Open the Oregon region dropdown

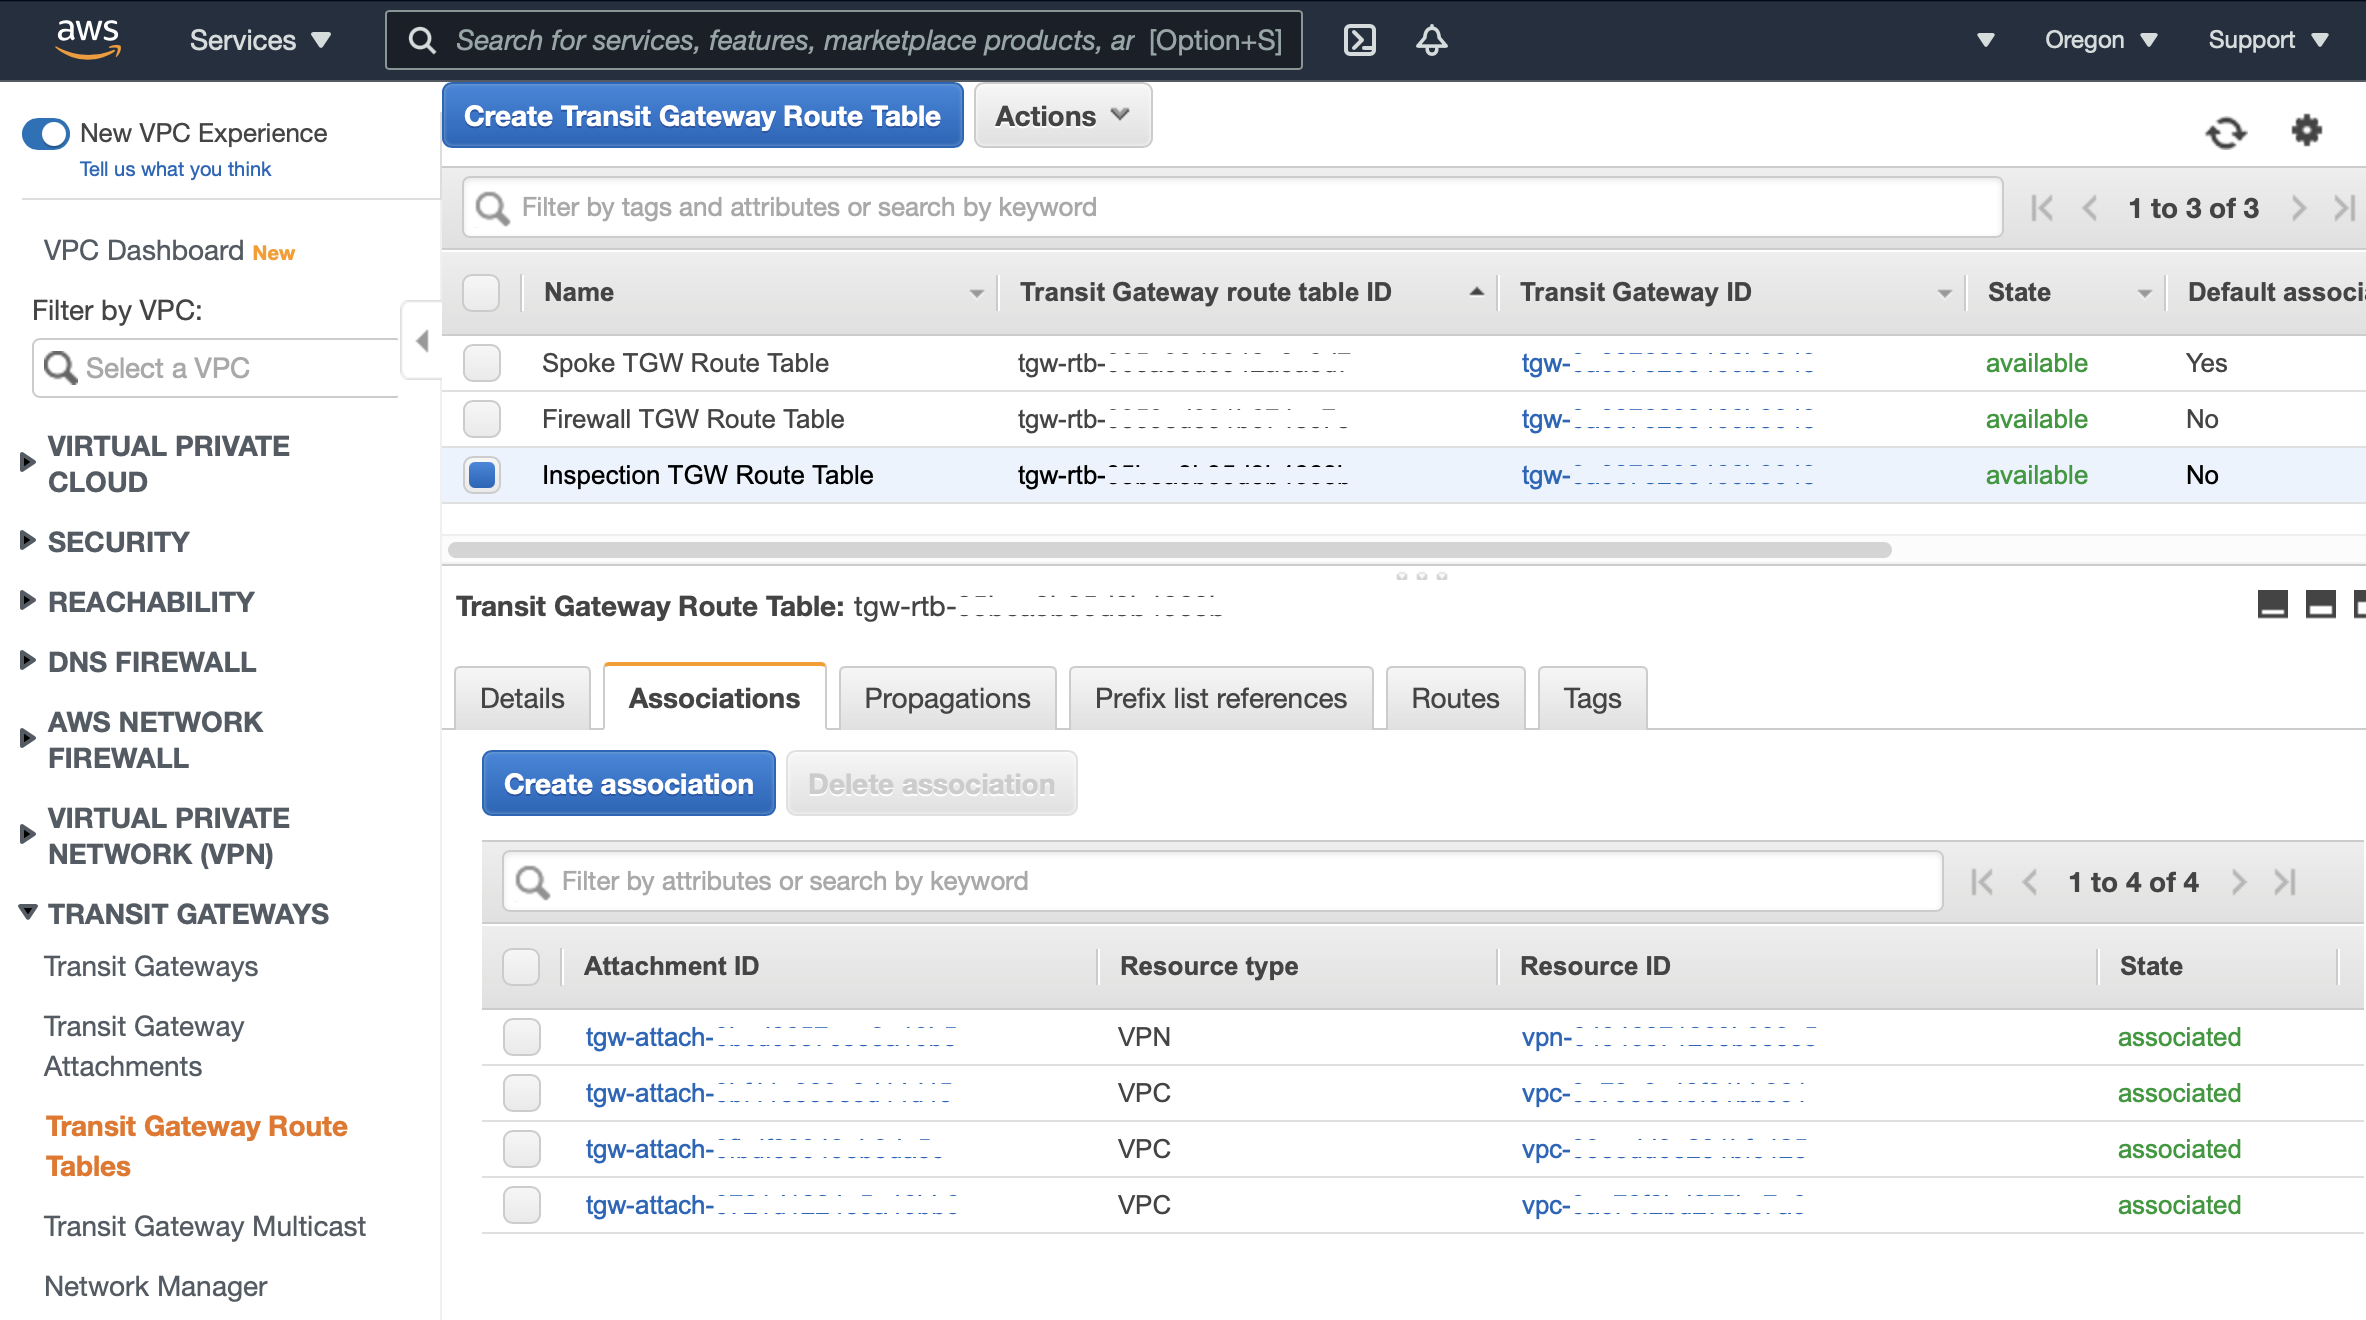[x=2100, y=40]
